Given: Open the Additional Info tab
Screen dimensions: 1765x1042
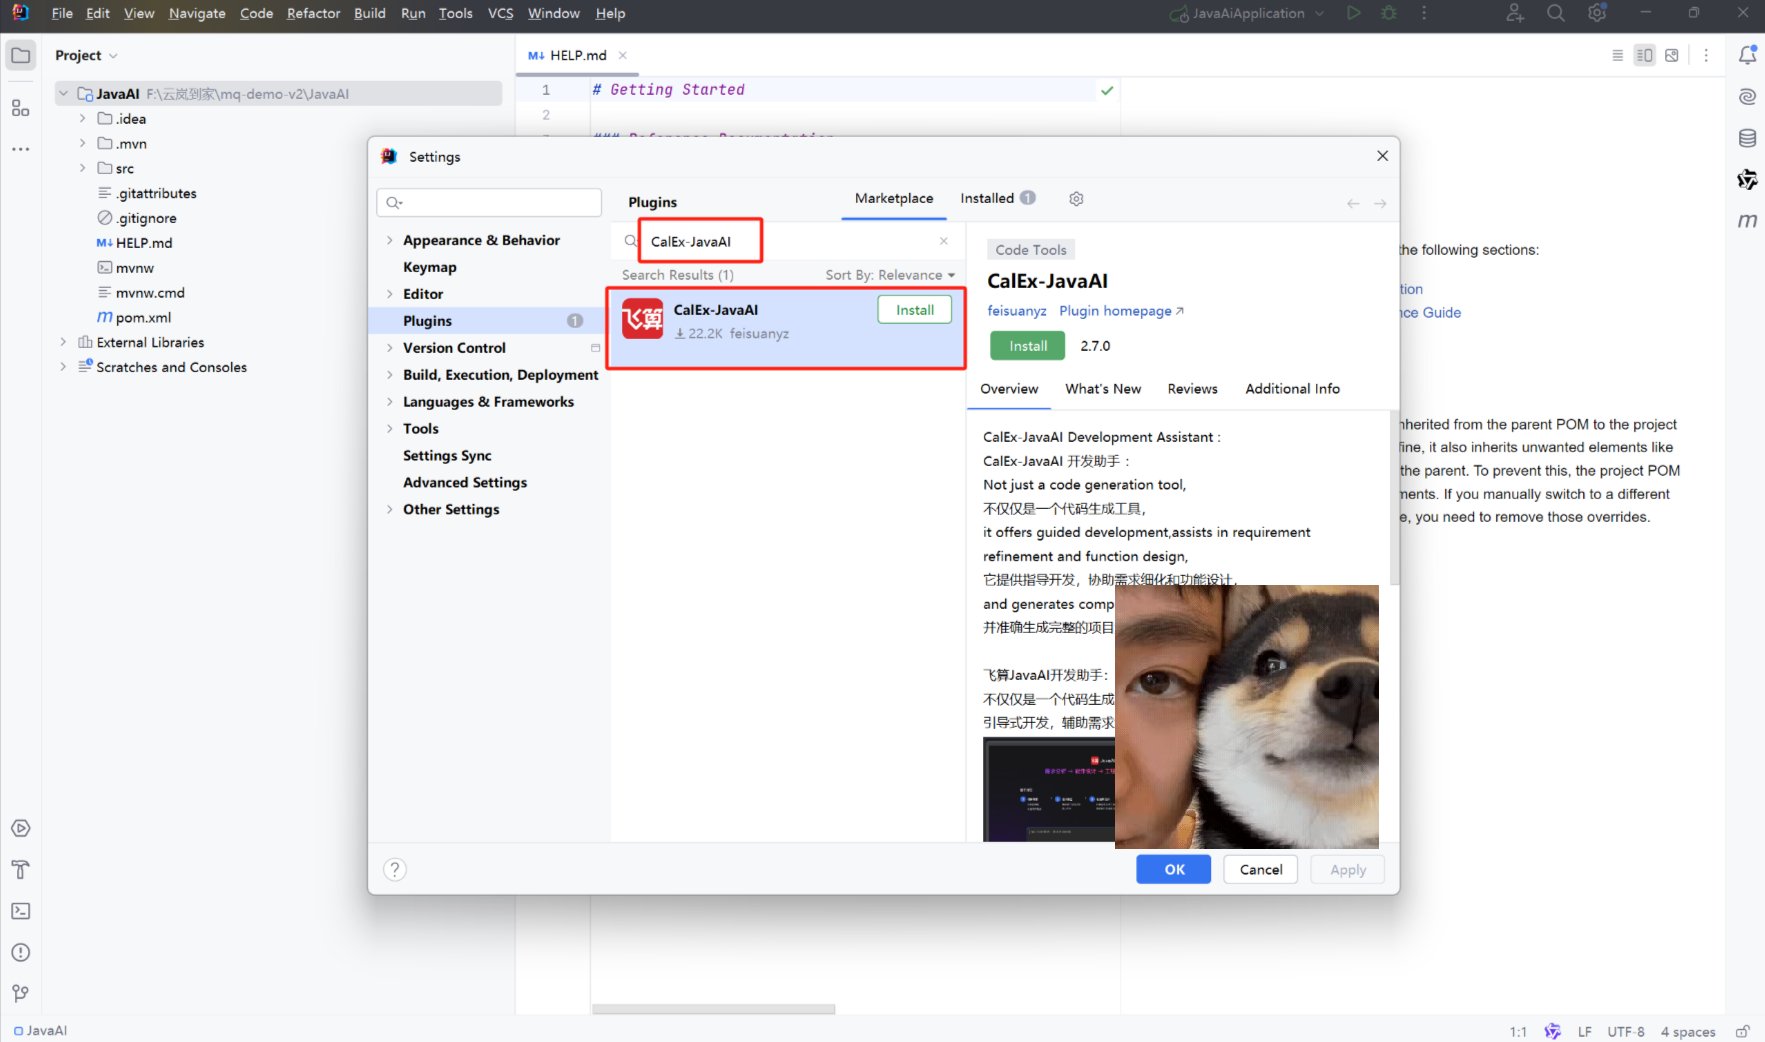Looking at the screenshot, I should (x=1292, y=389).
